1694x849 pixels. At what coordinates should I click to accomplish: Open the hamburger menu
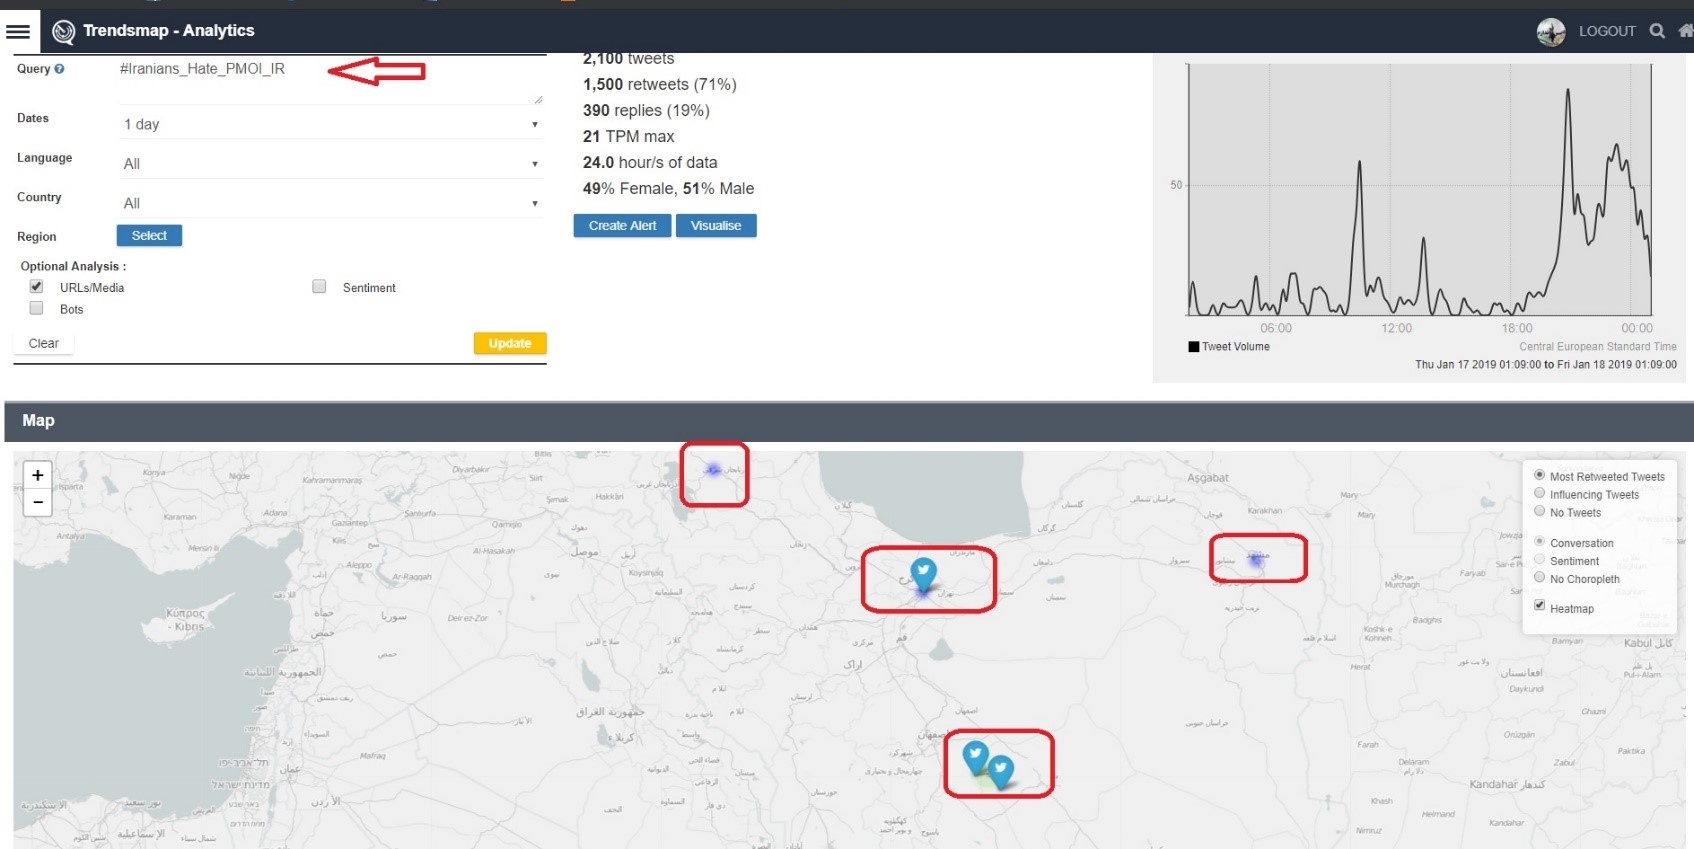coord(18,31)
